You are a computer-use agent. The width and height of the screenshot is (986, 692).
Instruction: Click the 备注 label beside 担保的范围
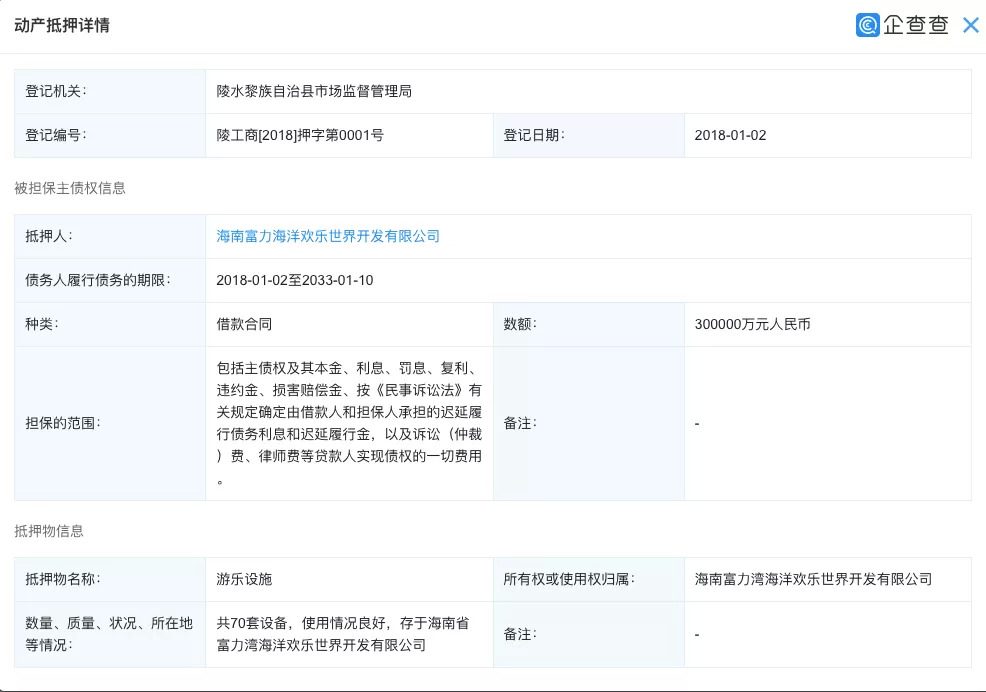[x=520, y=423]
